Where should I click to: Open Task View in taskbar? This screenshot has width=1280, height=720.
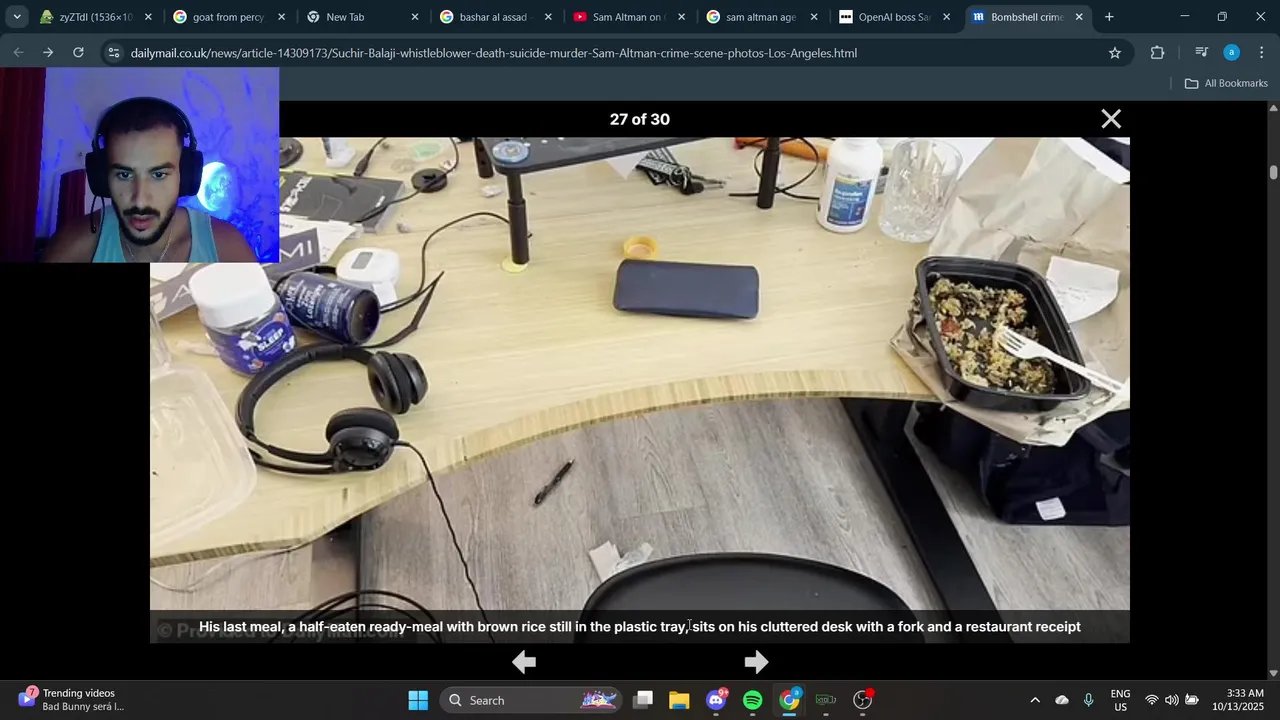(643, 700)
